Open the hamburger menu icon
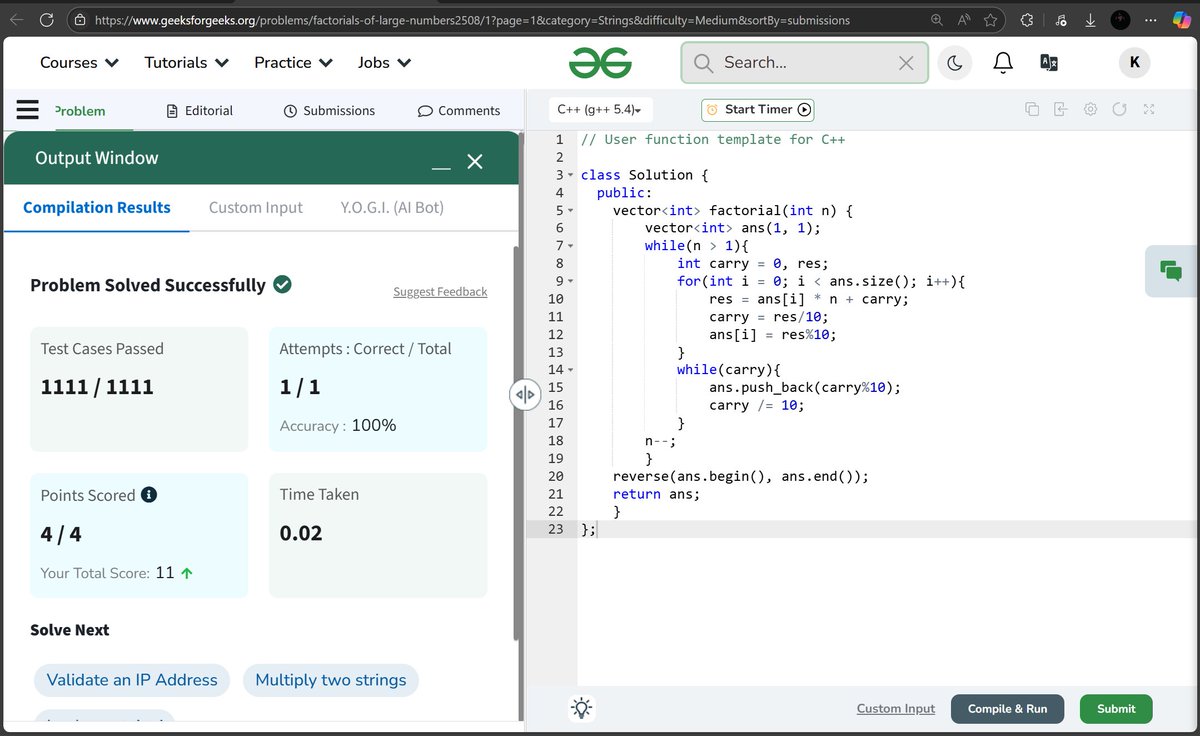1200x736 pixels. pyautogui.click(x=27, y=109)
